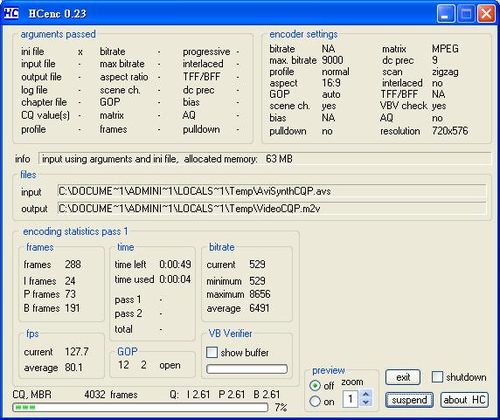500x420 pixels.
Task: Click the aspect value 16:9
Action: click(x=331, y=83)
